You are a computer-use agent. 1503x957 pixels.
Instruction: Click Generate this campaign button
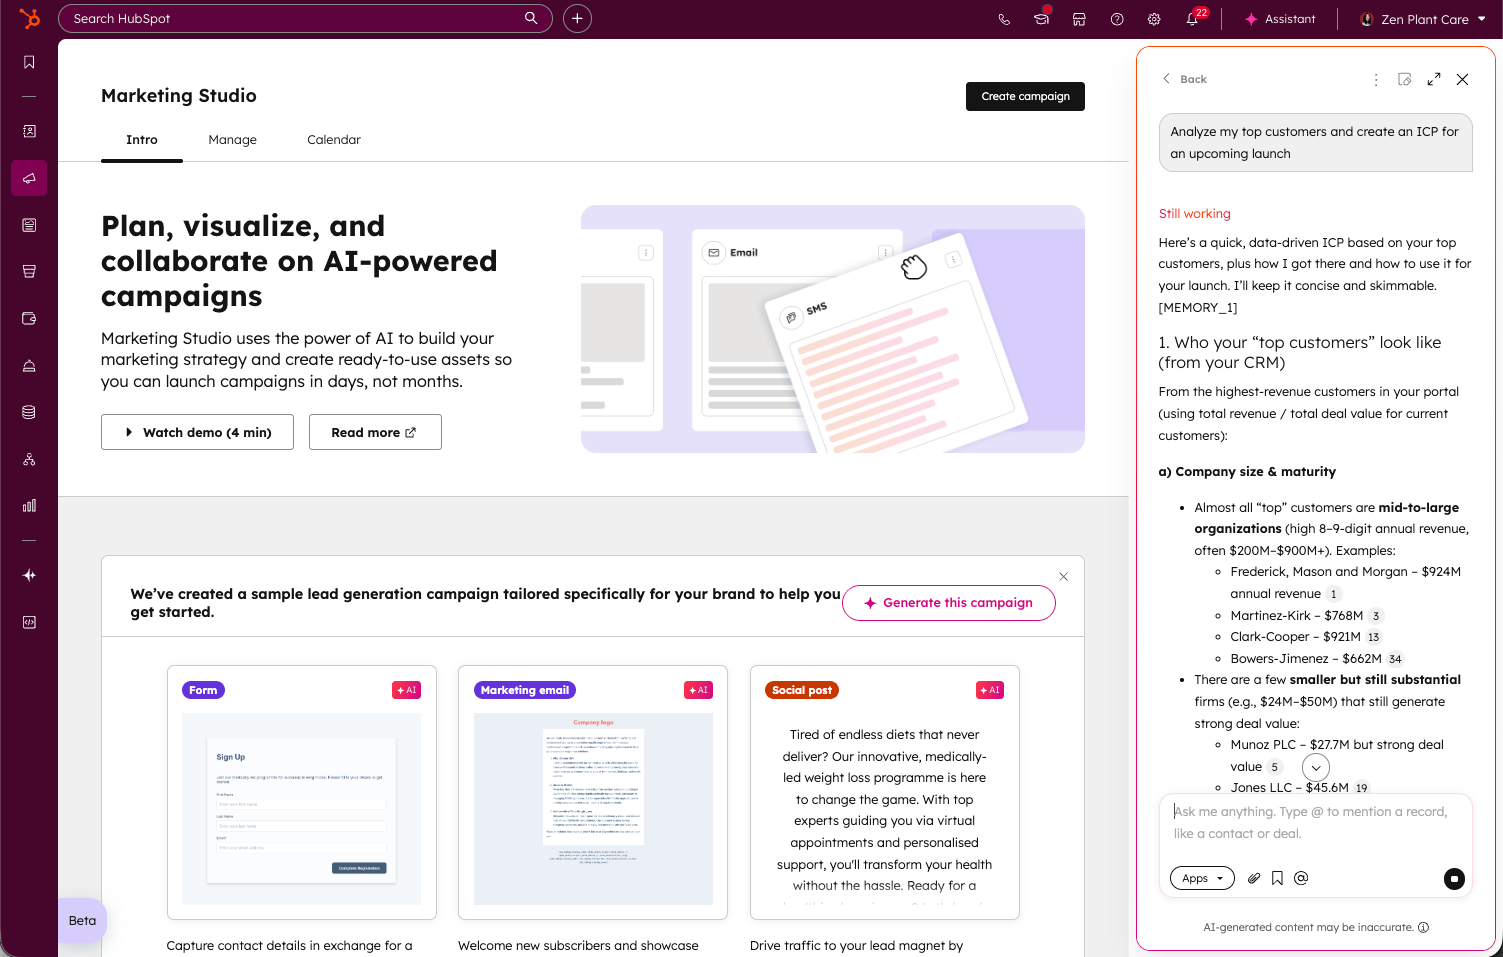point(948,603)
